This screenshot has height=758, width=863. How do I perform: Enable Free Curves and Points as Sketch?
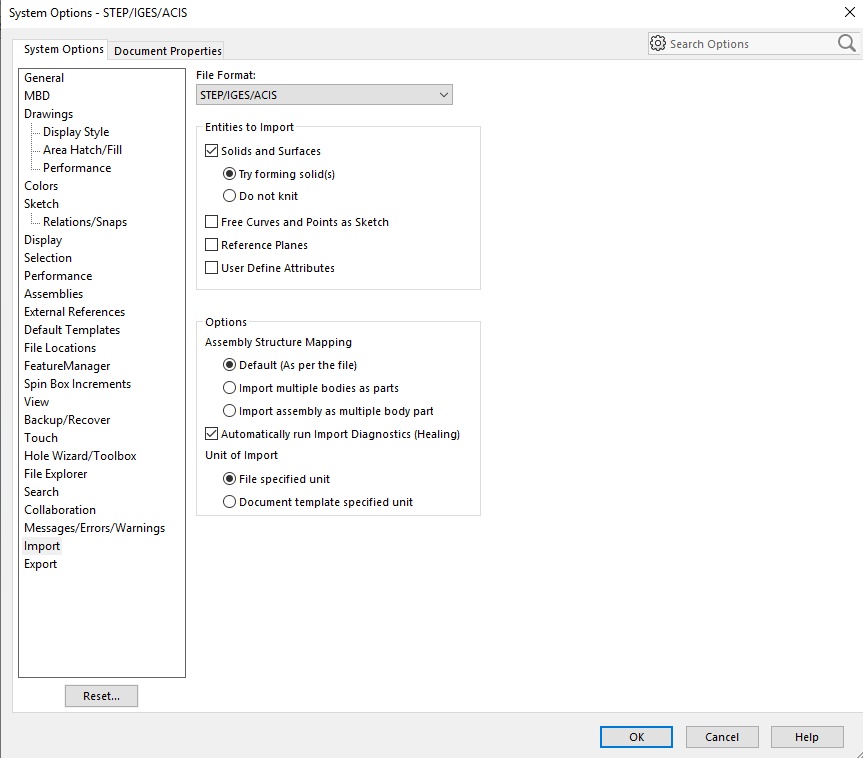[211, 222]
